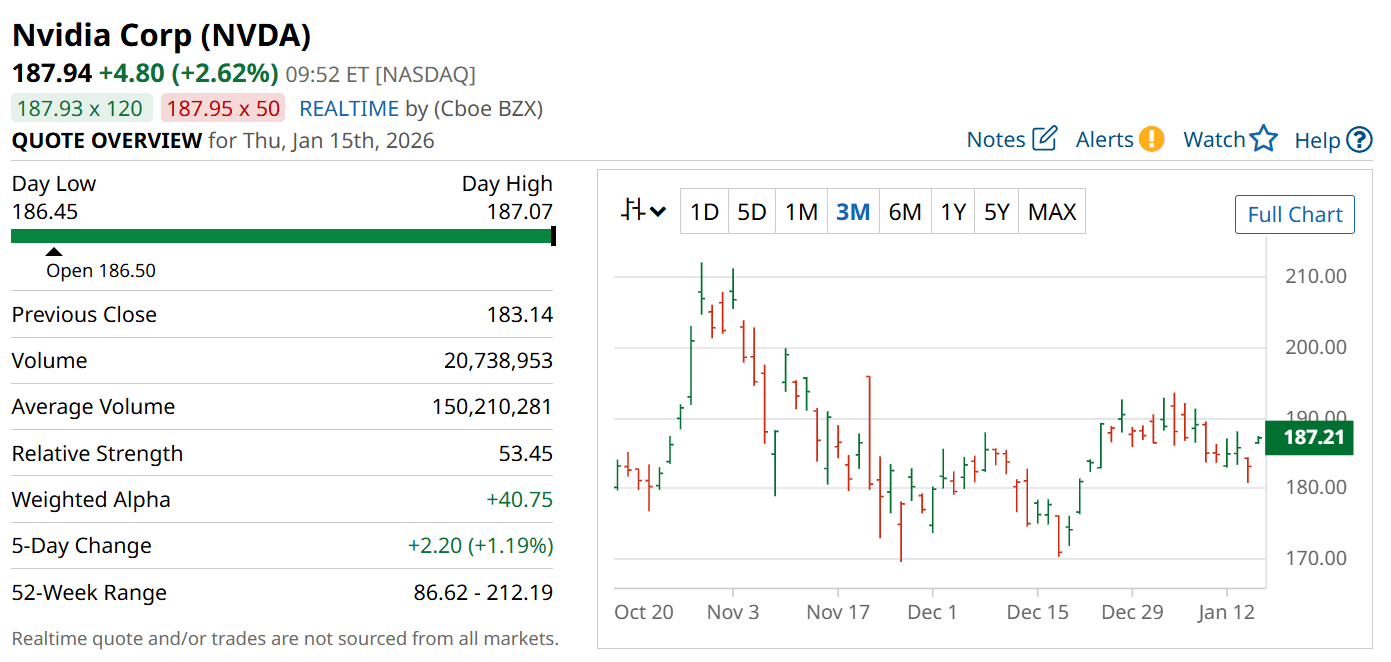This screenshot has height=662, width=1391.
Task: Click the Alerts exclamation icon
Action: point(1152,139)
